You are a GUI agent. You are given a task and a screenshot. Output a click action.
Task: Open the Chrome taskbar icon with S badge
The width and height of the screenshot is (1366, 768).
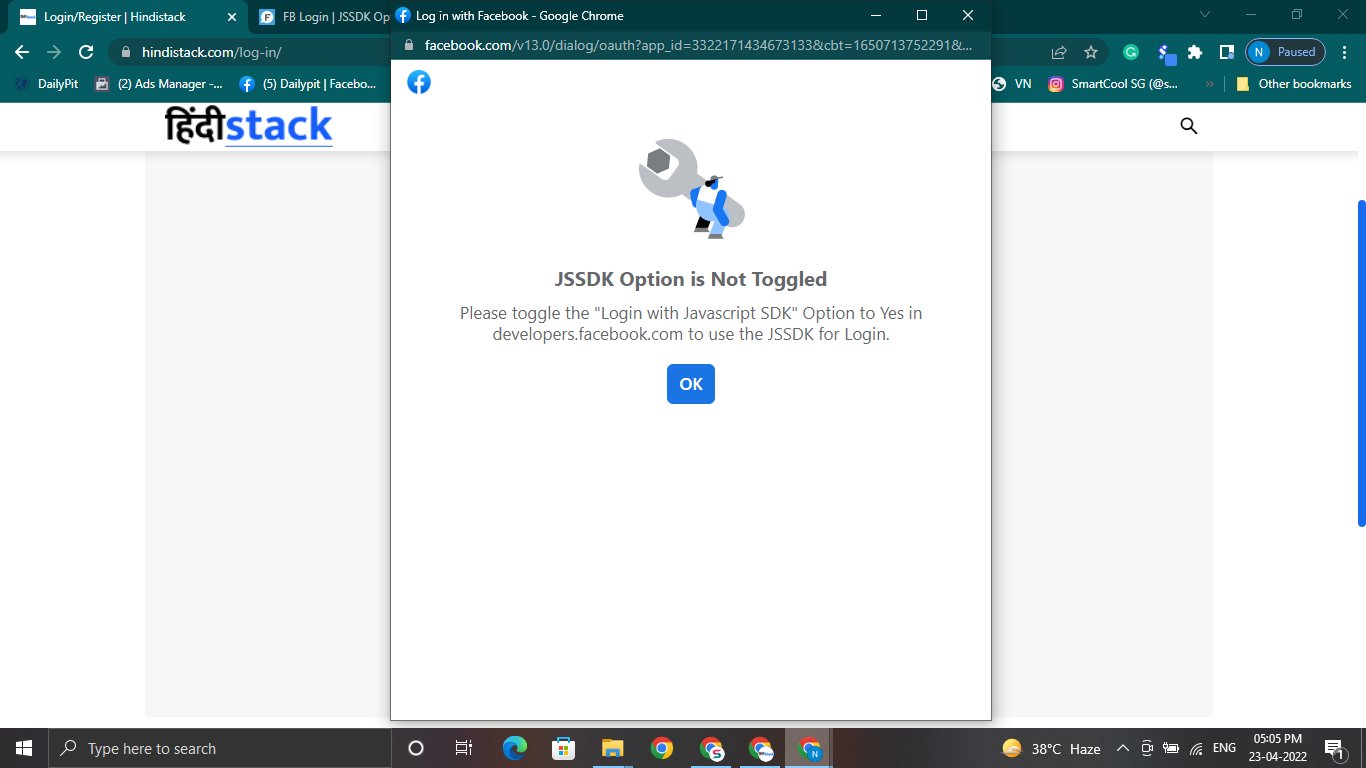711,748
